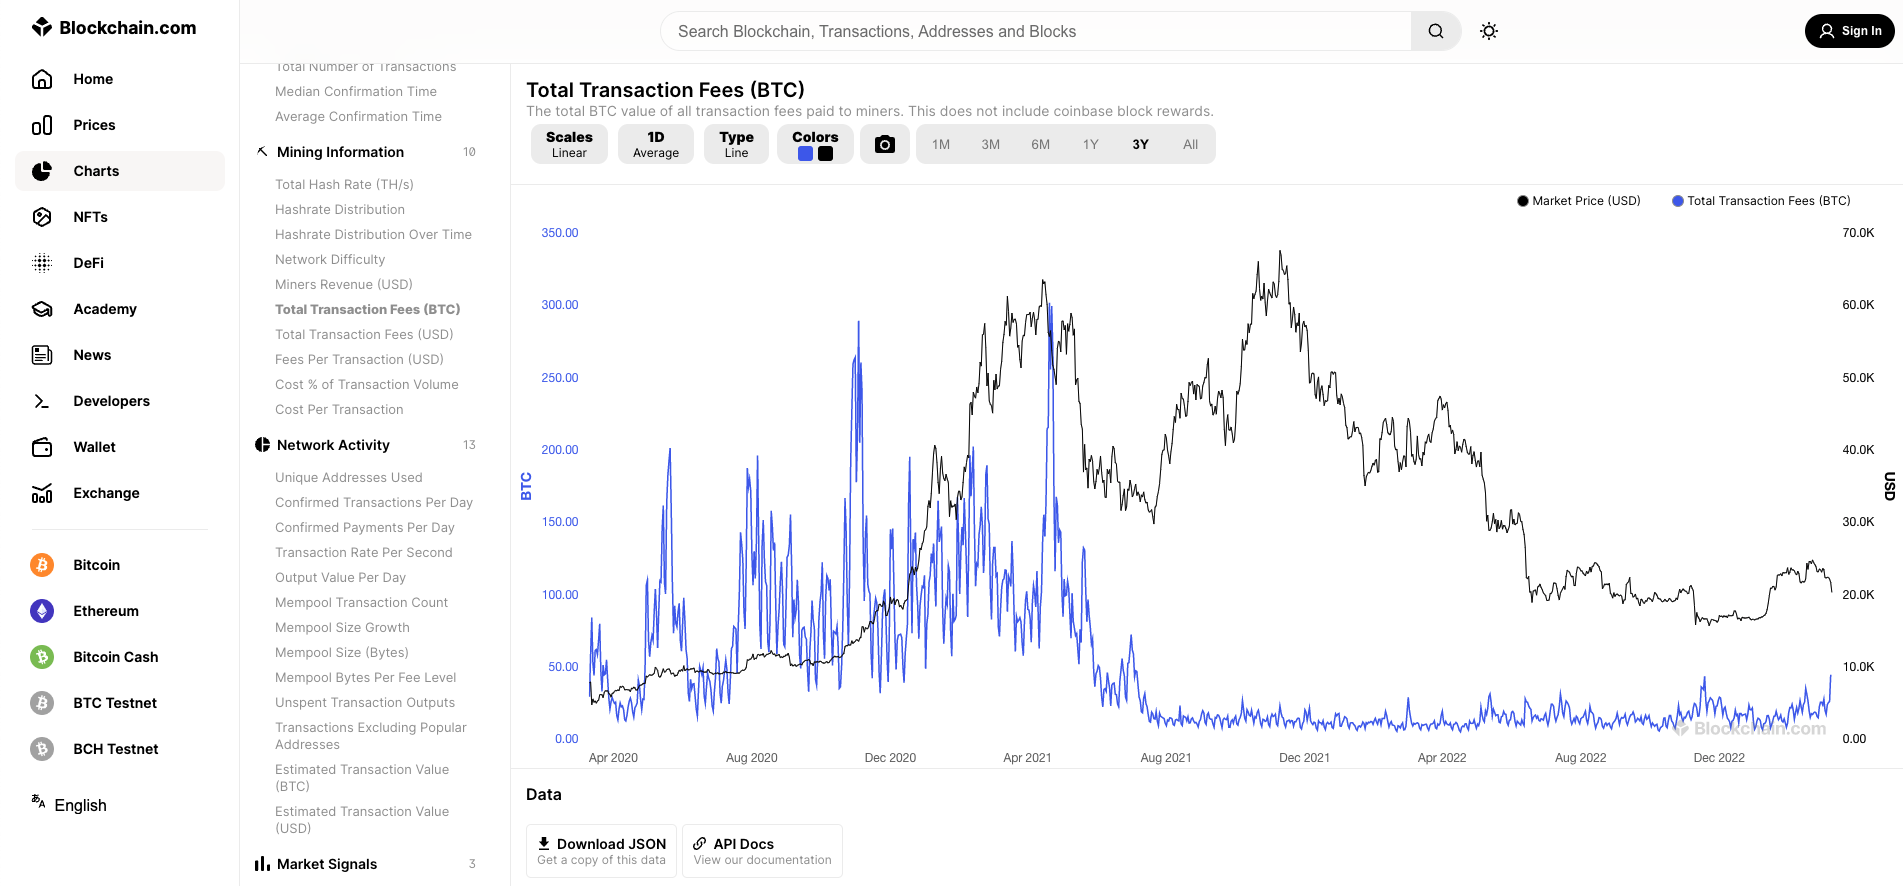The height and width of the screenshot is (886, 1903).
Task: Select the Charts pie icon
Action: click(x=42, y=171)
